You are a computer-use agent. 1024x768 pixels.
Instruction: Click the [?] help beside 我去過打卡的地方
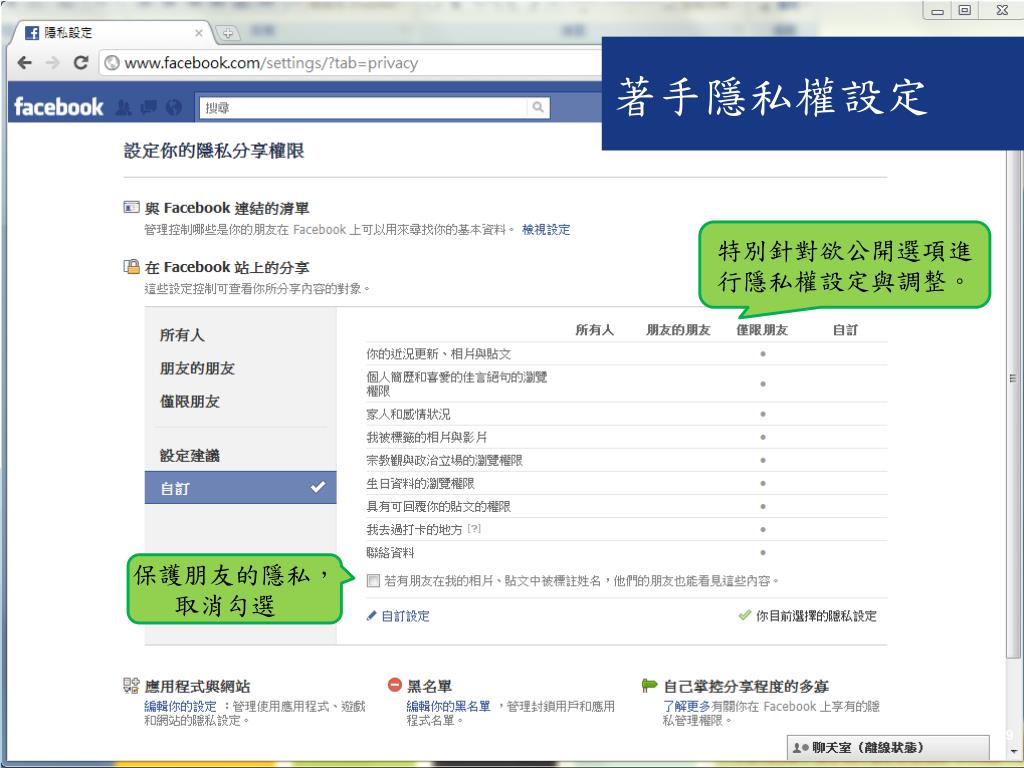pyautogui.click(x=474, y=529)
